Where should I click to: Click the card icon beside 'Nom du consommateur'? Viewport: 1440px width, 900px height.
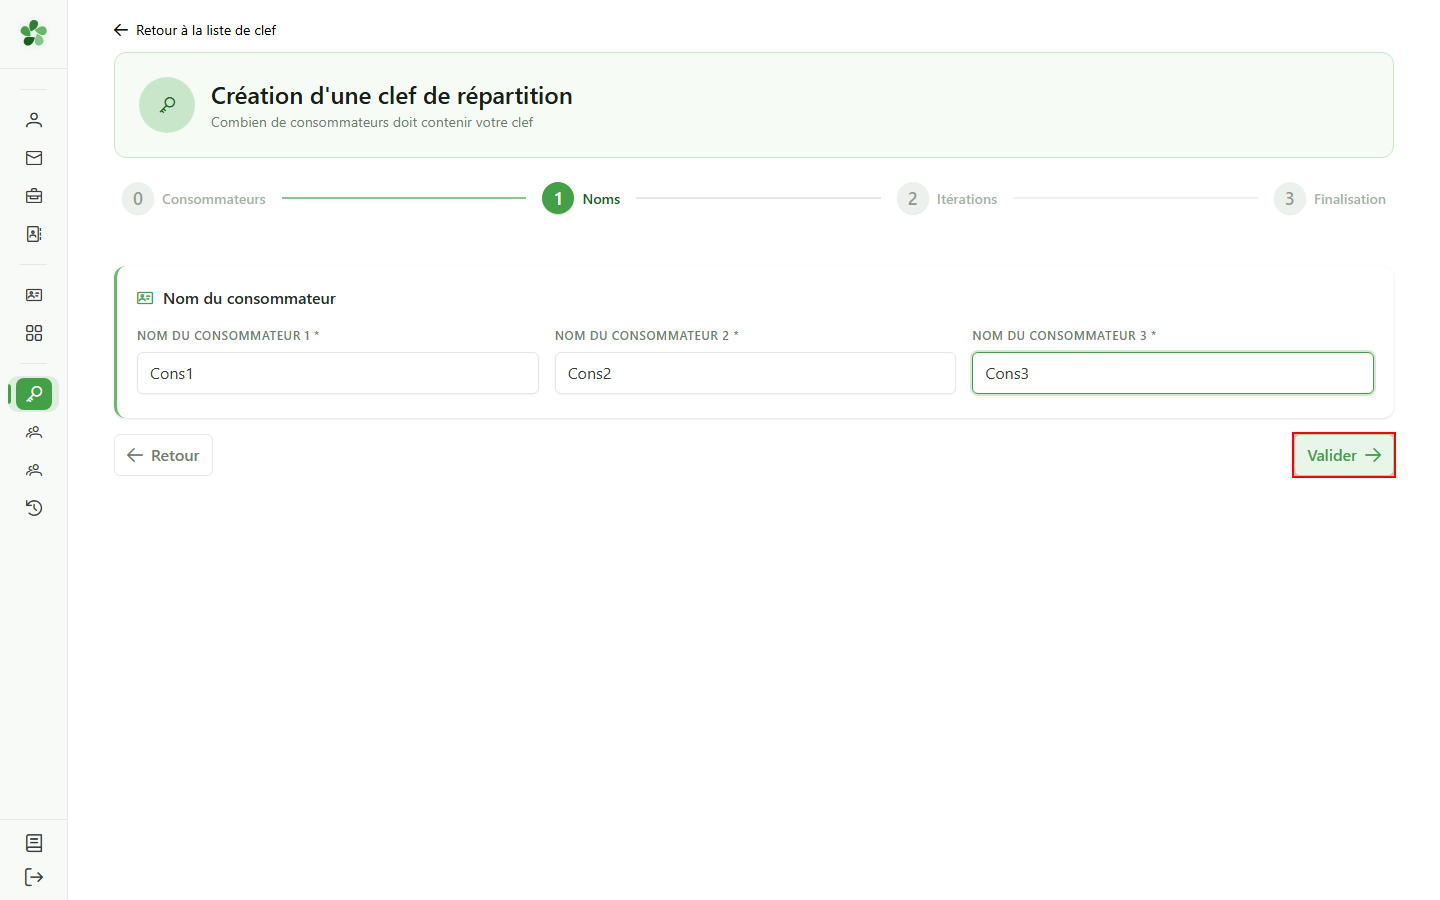[x=145, y=298]
